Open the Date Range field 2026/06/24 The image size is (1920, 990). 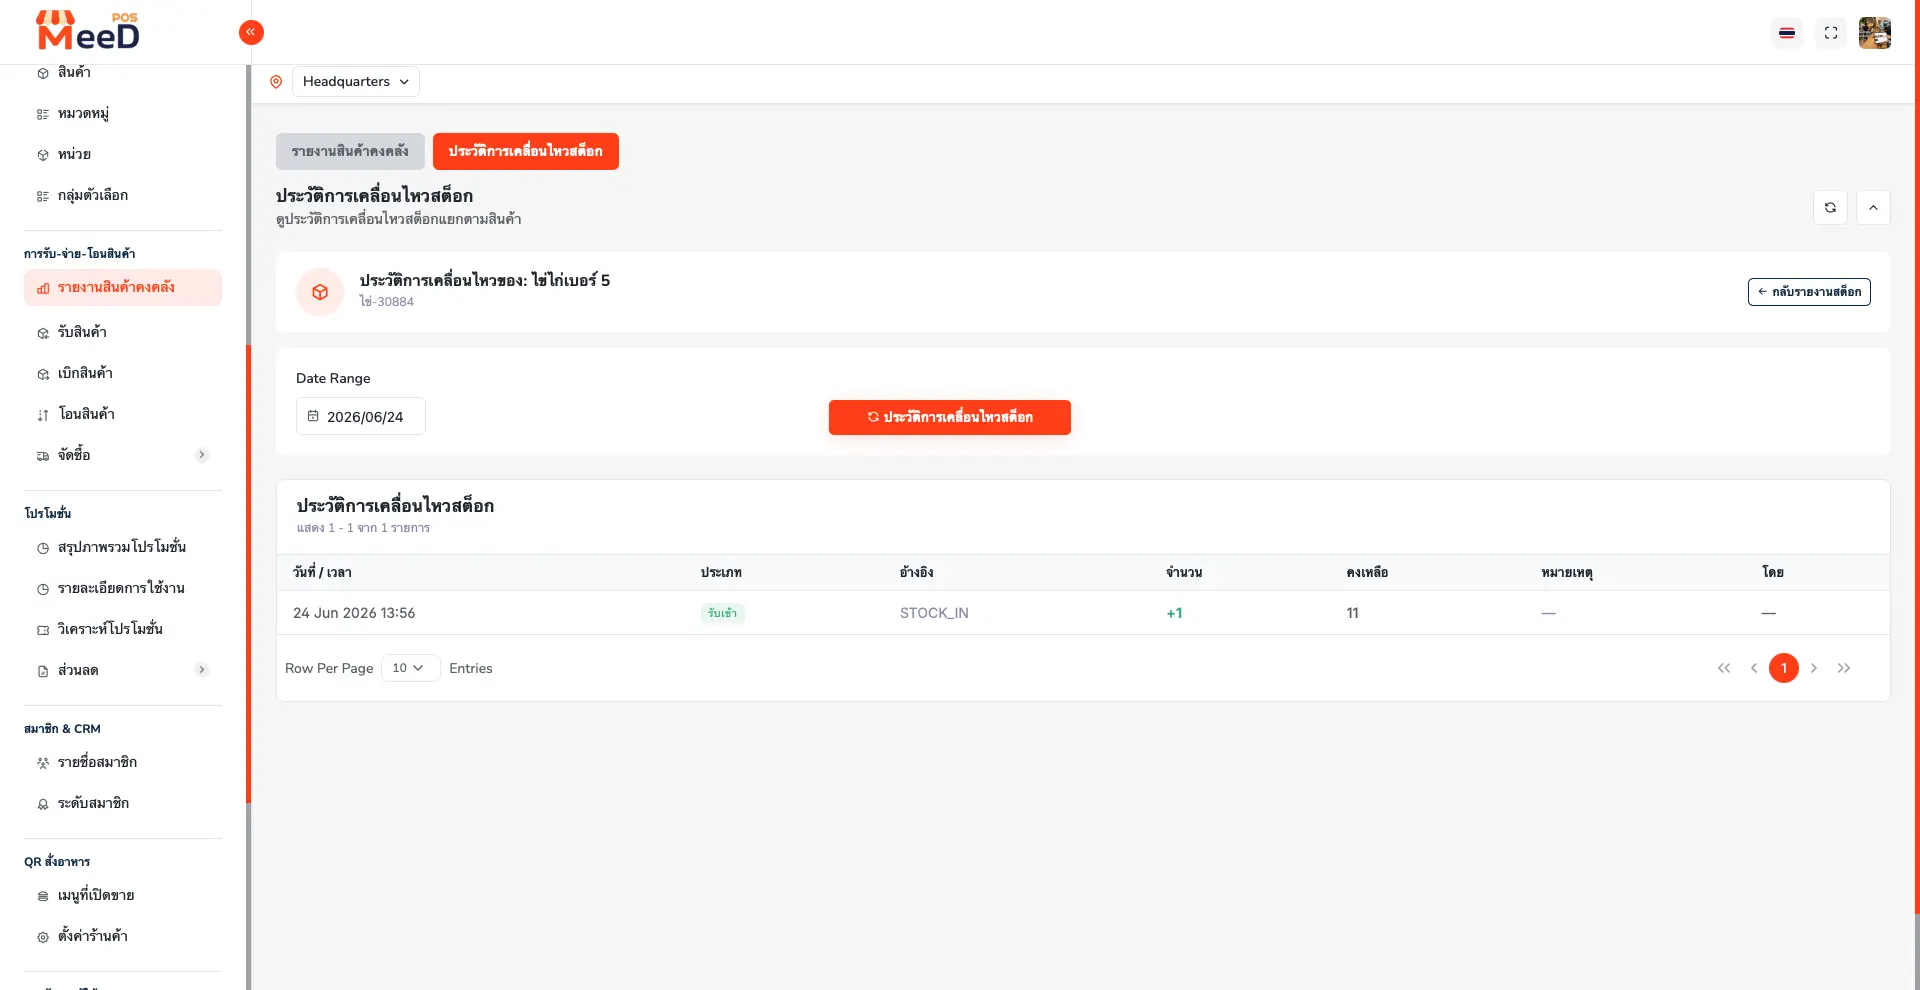coord(361,416)
